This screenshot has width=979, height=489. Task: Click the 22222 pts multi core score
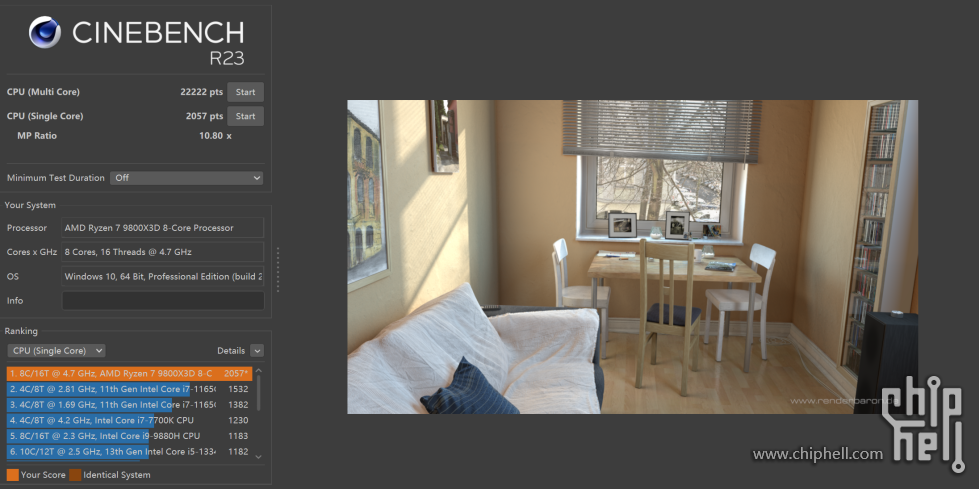(x=201, y=92)
